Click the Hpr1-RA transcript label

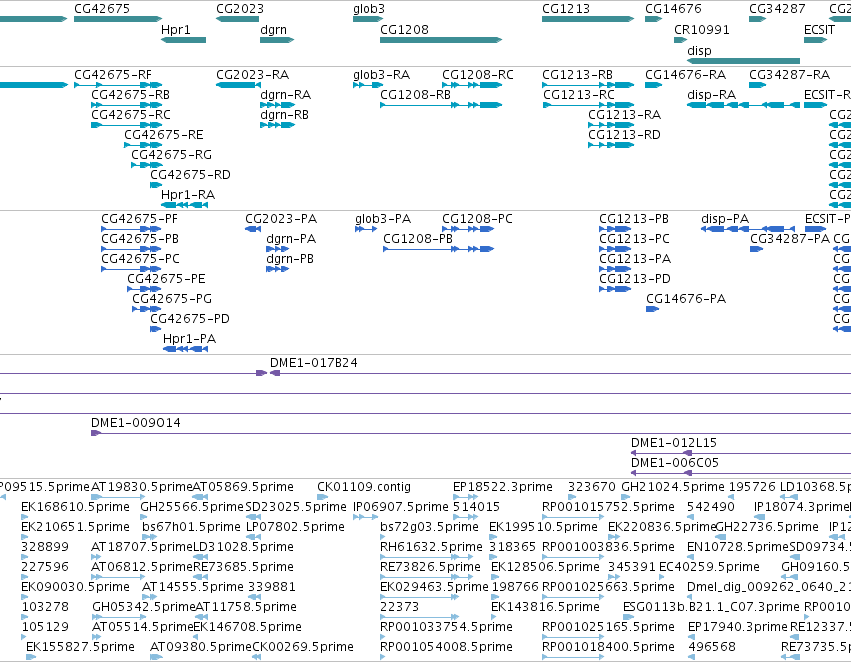pyautogui.click(x=188, y=194)
